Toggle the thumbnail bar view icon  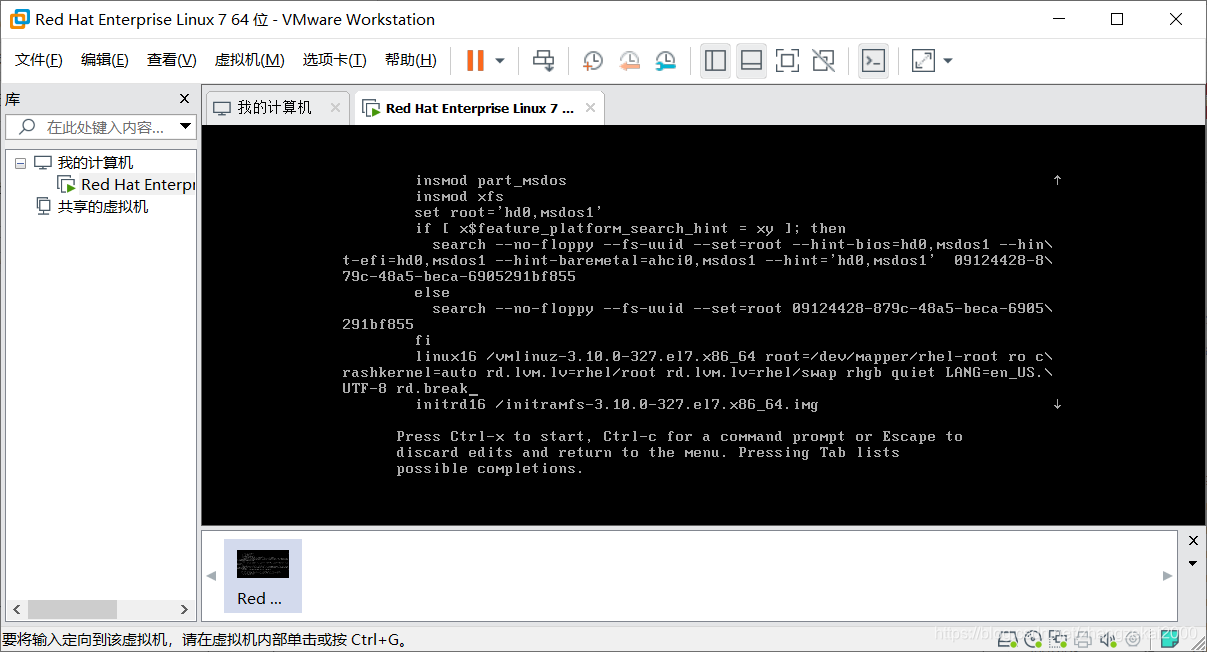point(752,61)
